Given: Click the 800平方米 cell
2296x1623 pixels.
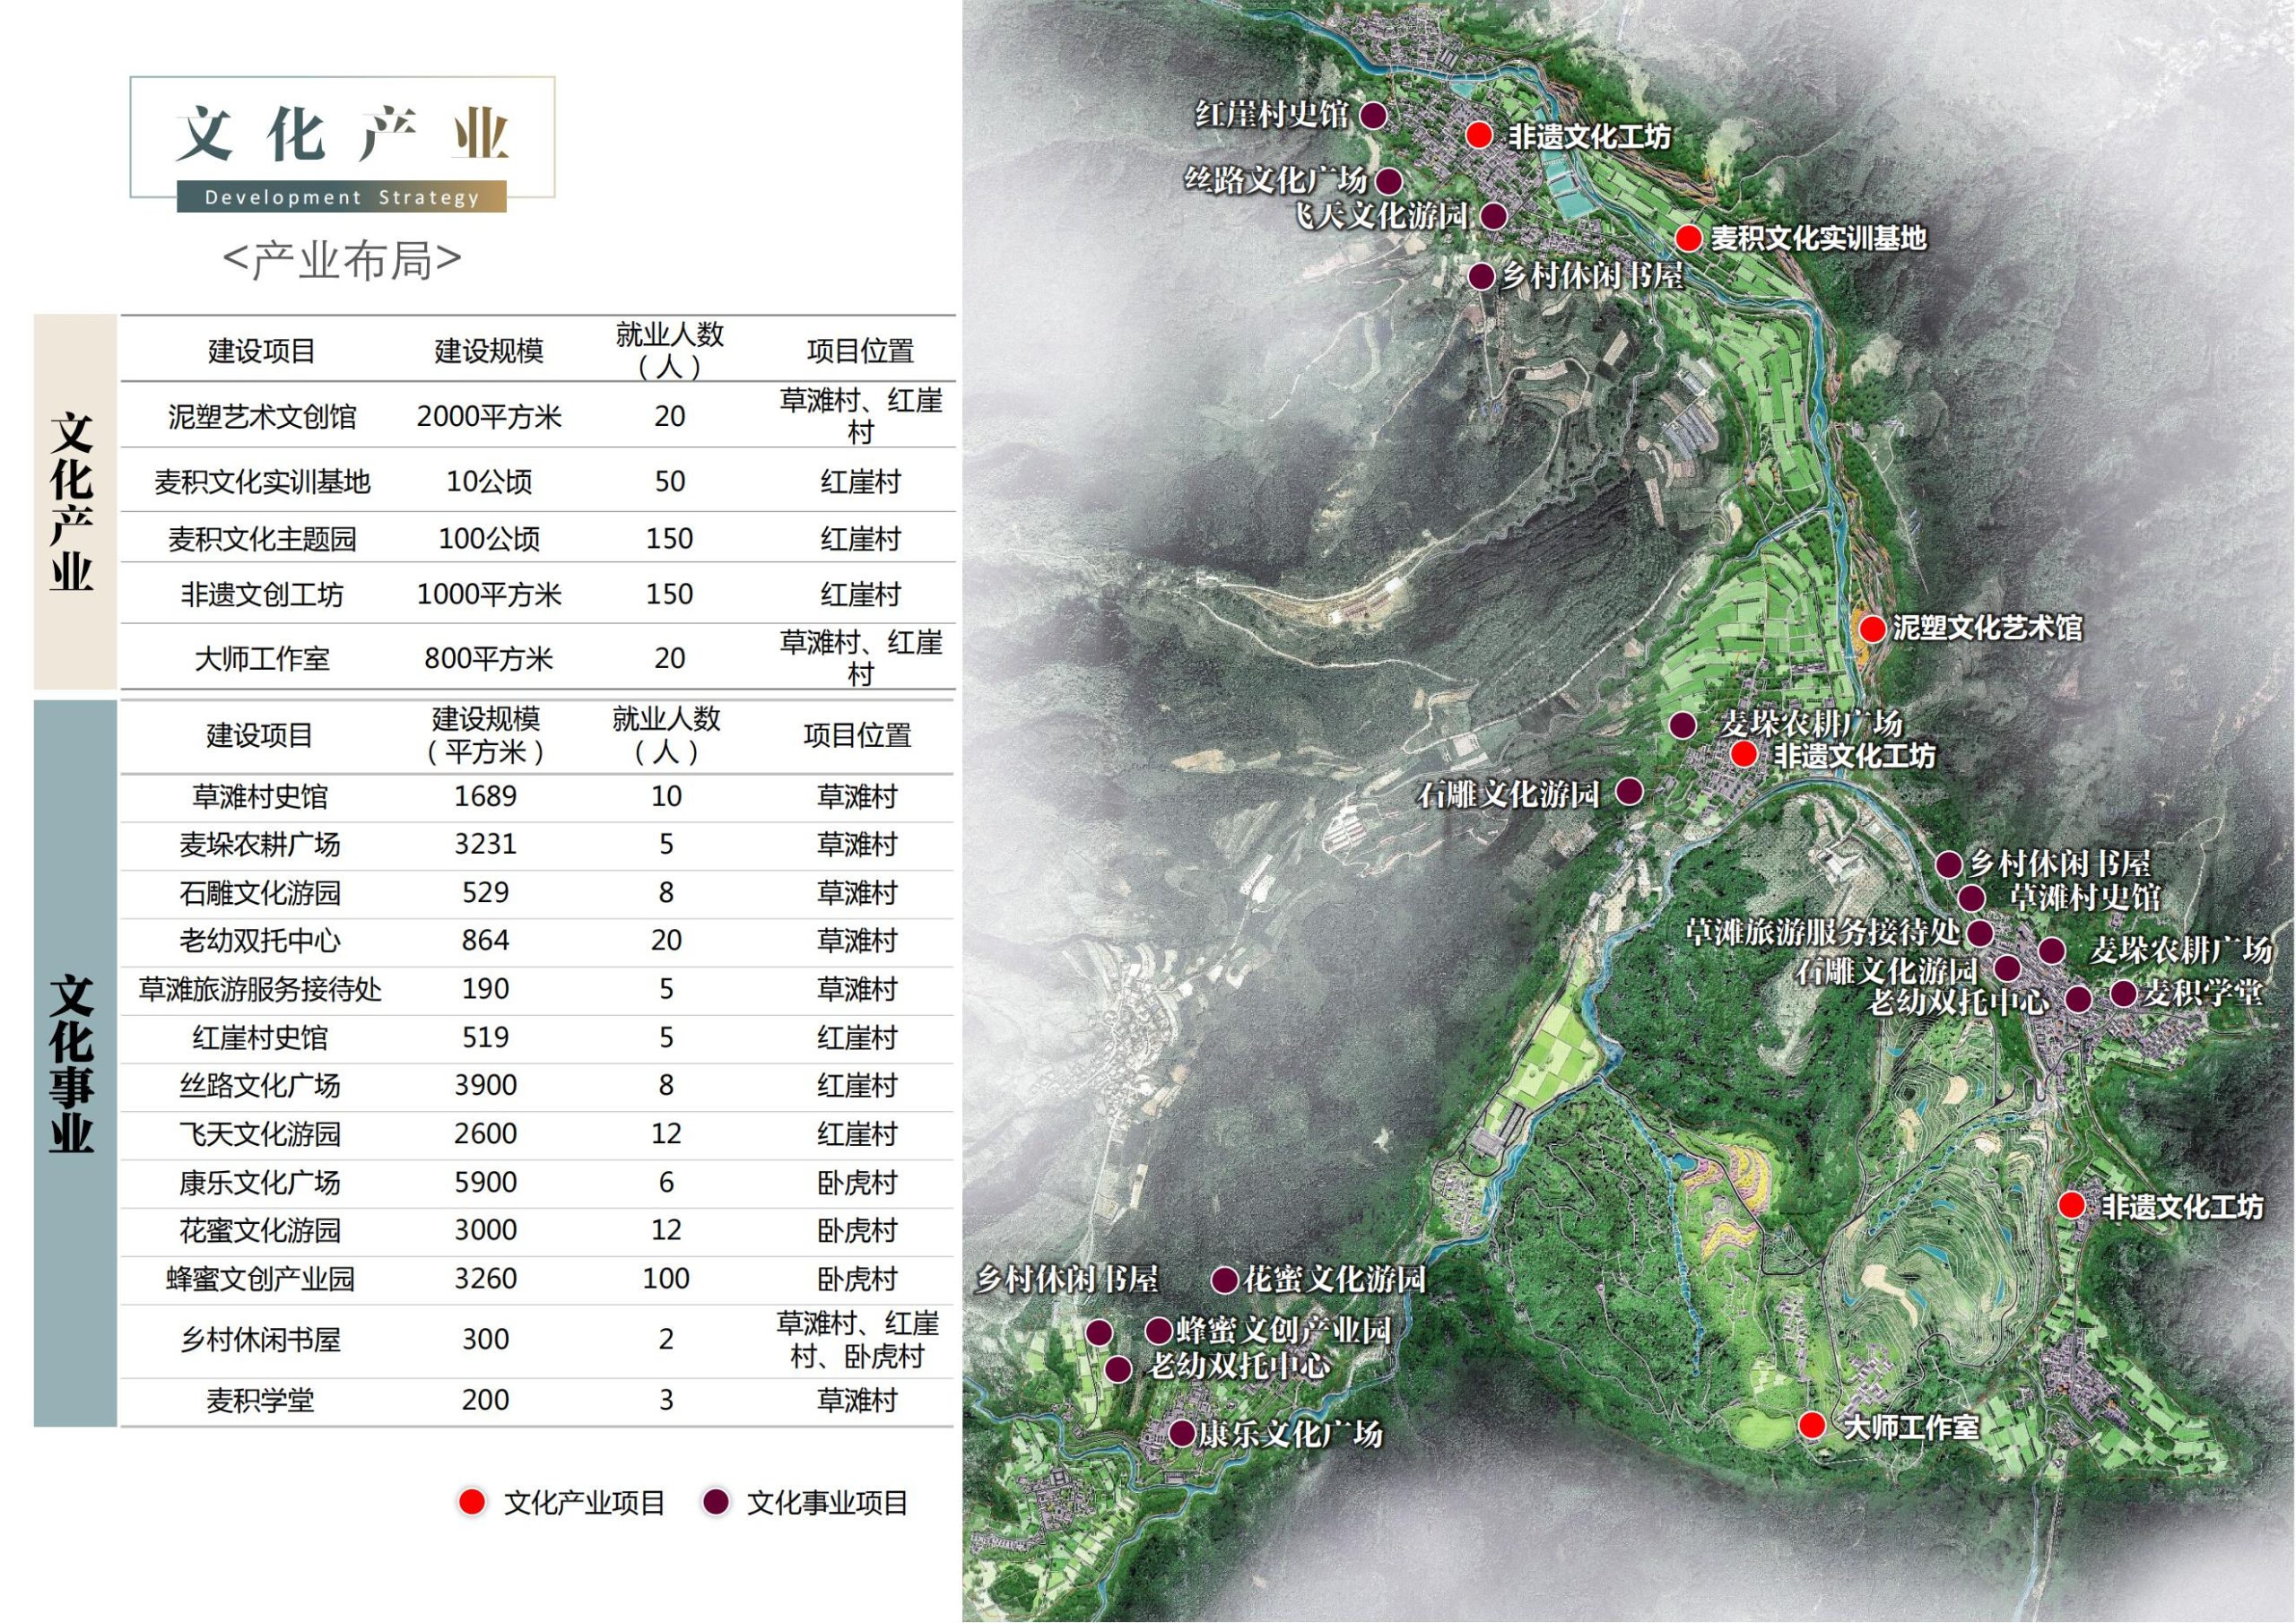Looking at the screenshot, I should click(489, 658).
